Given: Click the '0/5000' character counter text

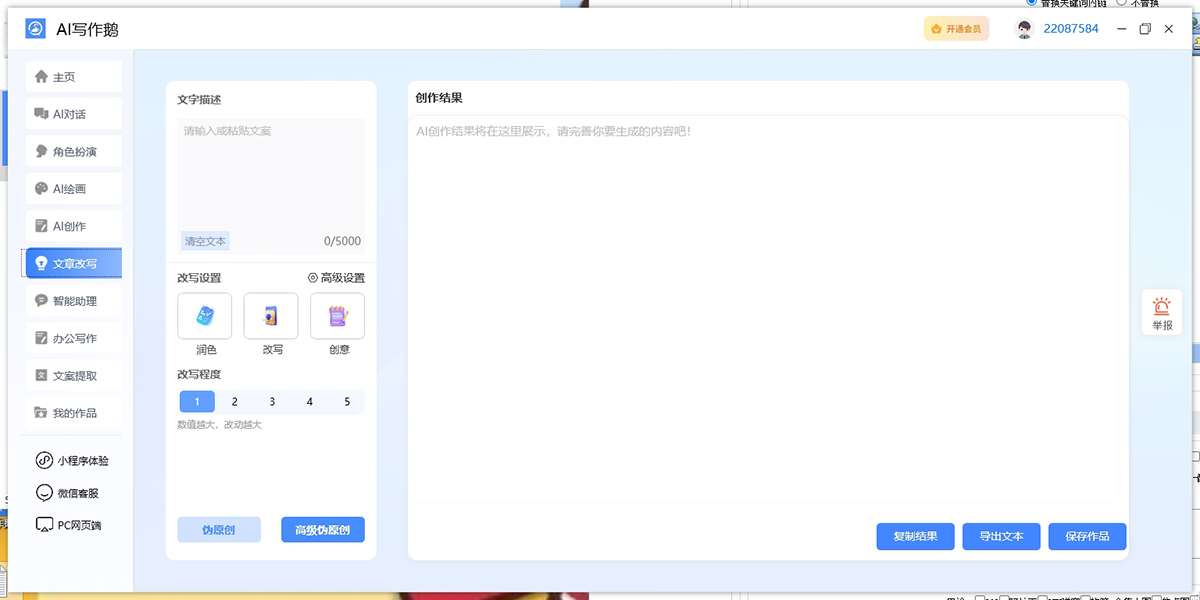Looking at the screenshot, I should coord(343,242).
